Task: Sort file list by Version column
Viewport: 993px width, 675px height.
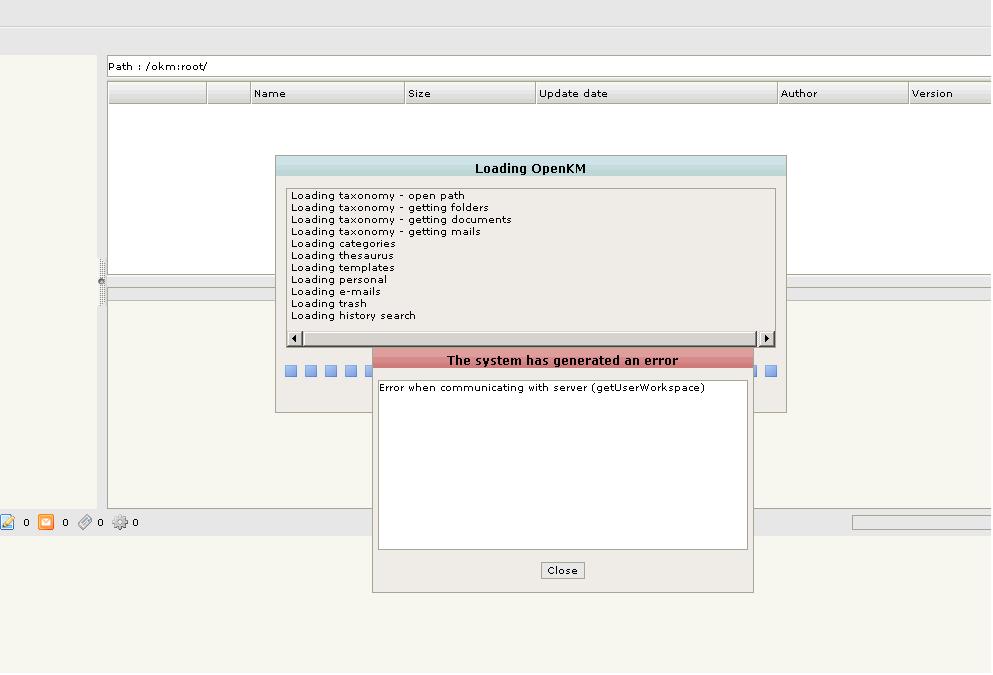Action: coord(948,93)
